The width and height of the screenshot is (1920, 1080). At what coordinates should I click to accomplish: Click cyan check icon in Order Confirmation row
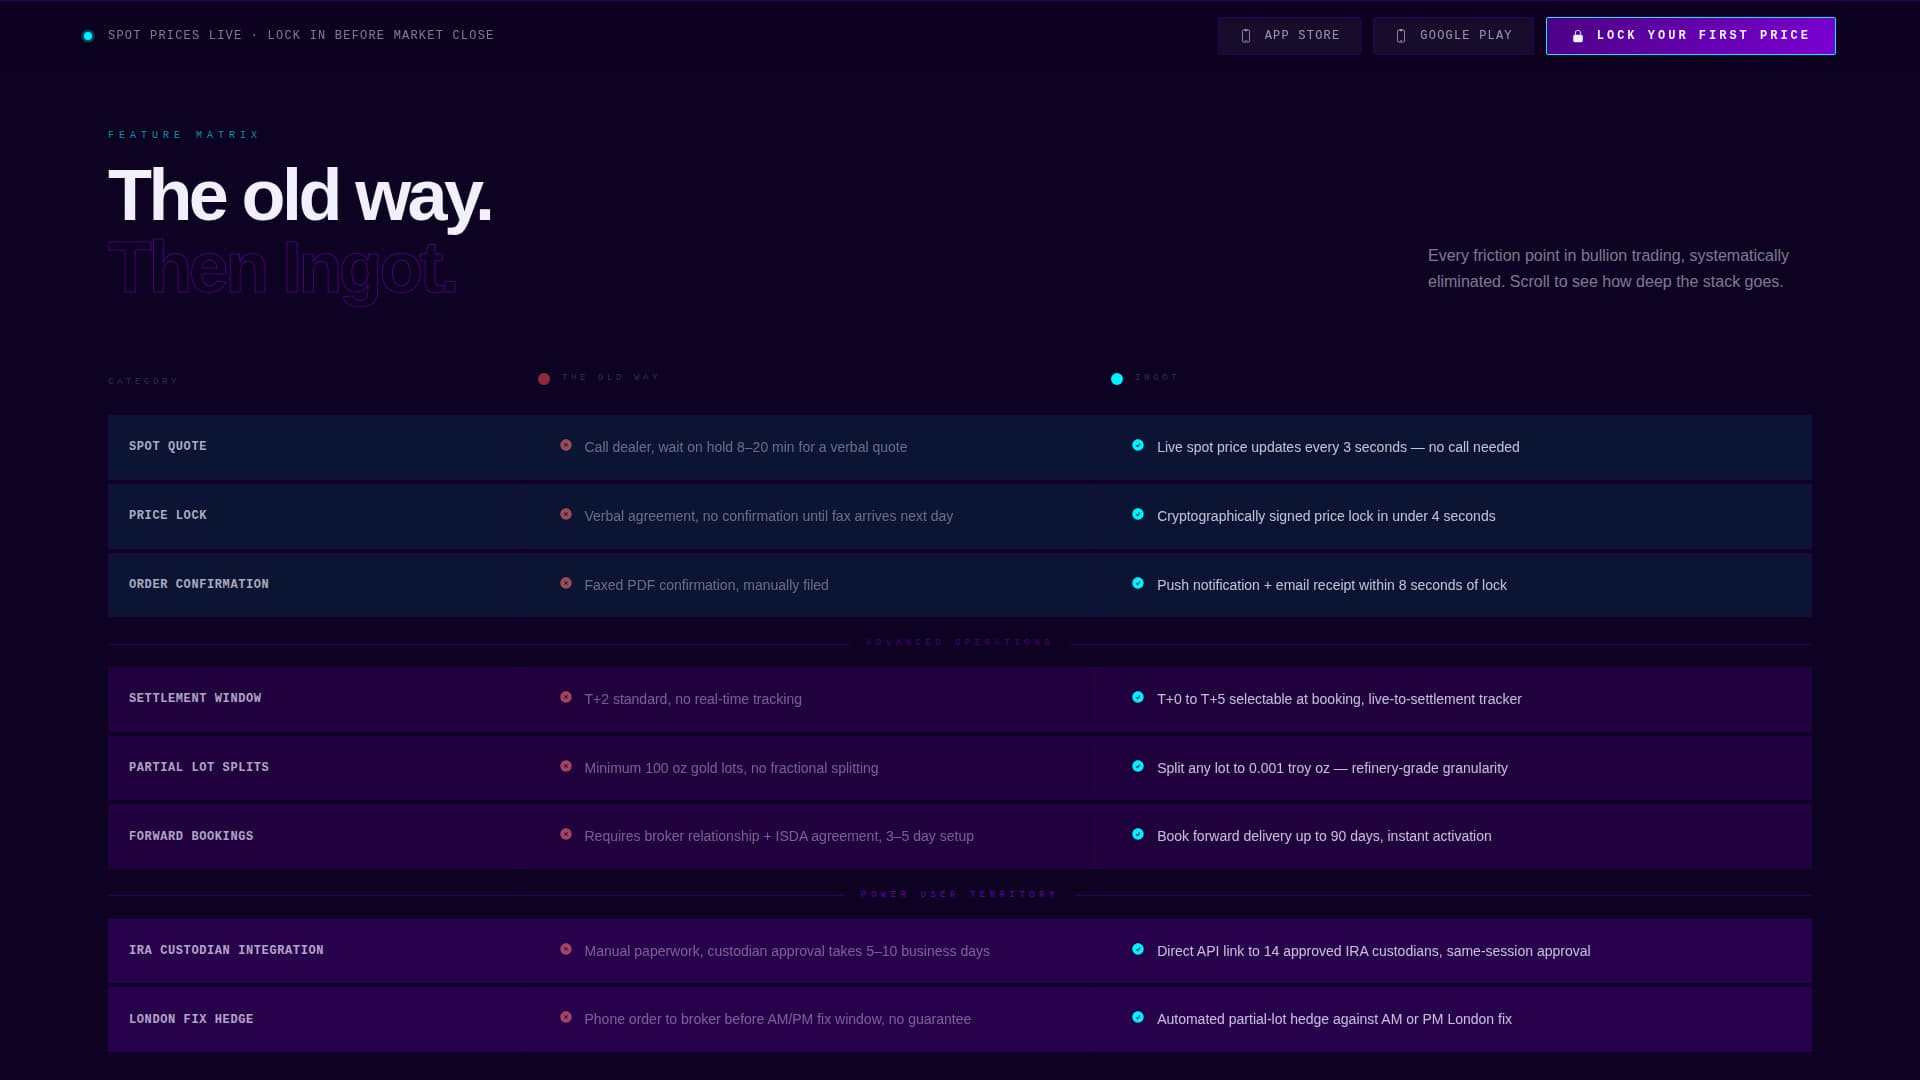click(x=1138, y=583)
